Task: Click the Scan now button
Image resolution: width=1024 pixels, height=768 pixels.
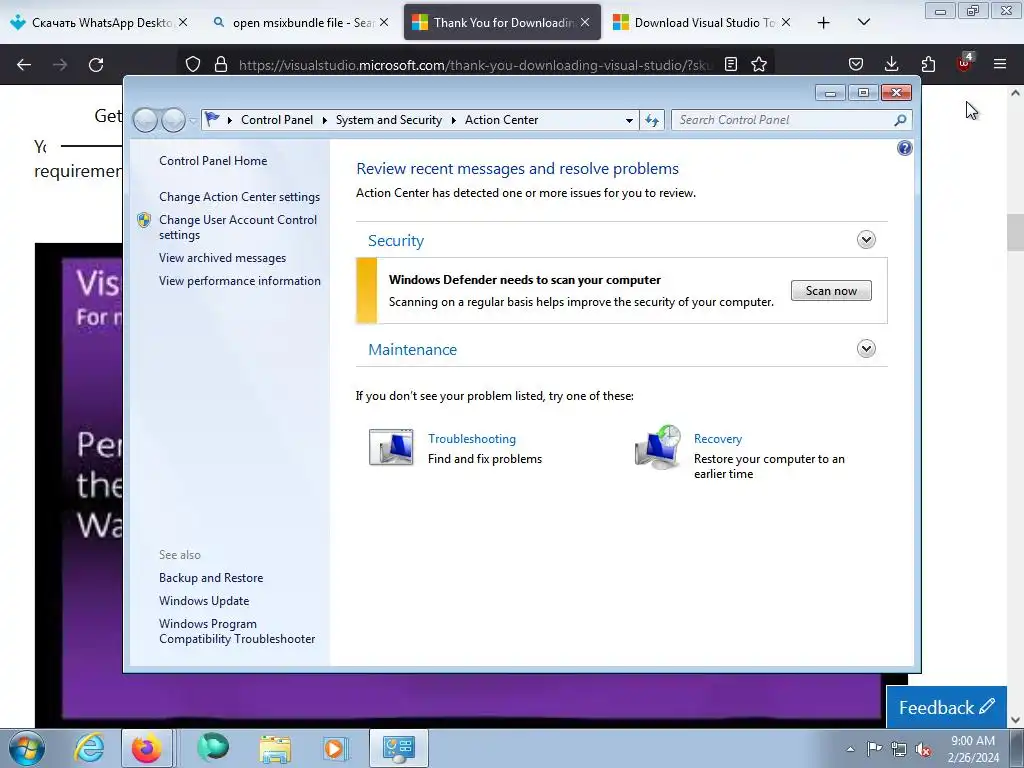Action: (831, 291)
